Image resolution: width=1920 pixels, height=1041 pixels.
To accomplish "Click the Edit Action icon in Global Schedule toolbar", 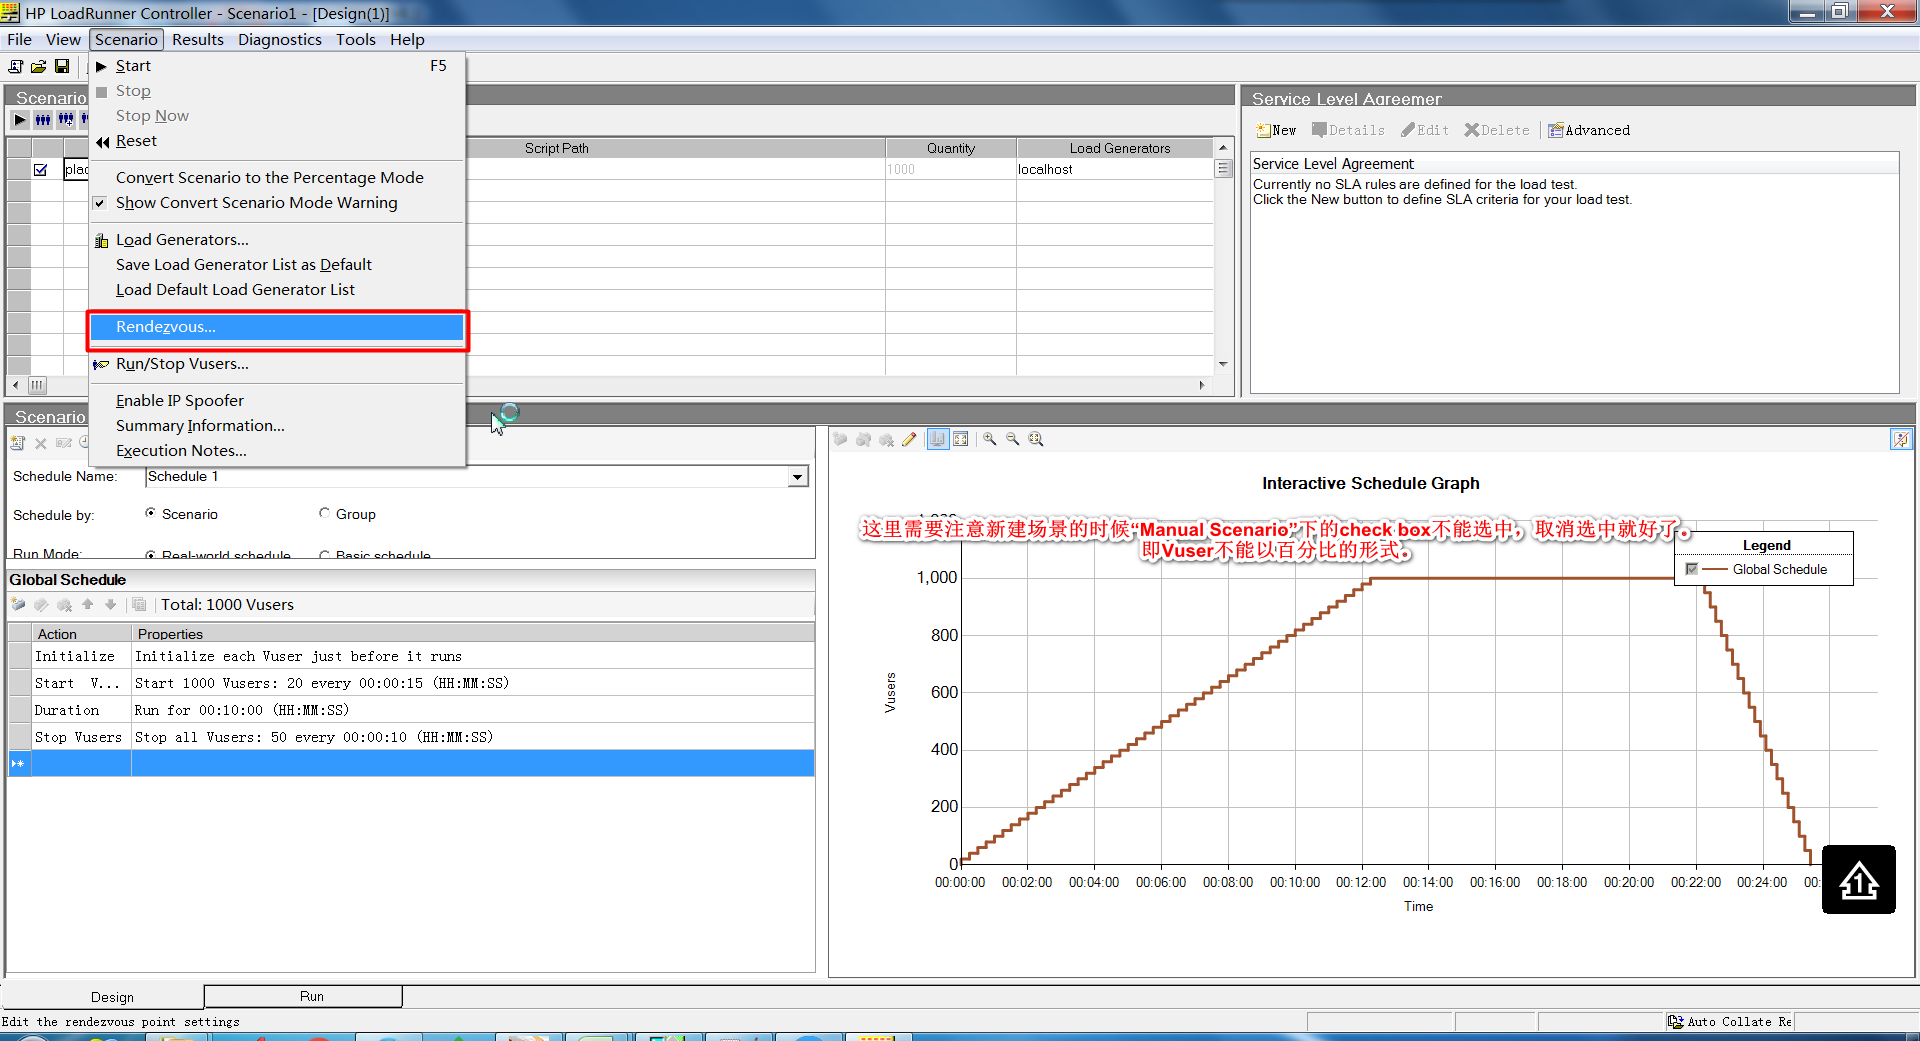I will point(41,605).
